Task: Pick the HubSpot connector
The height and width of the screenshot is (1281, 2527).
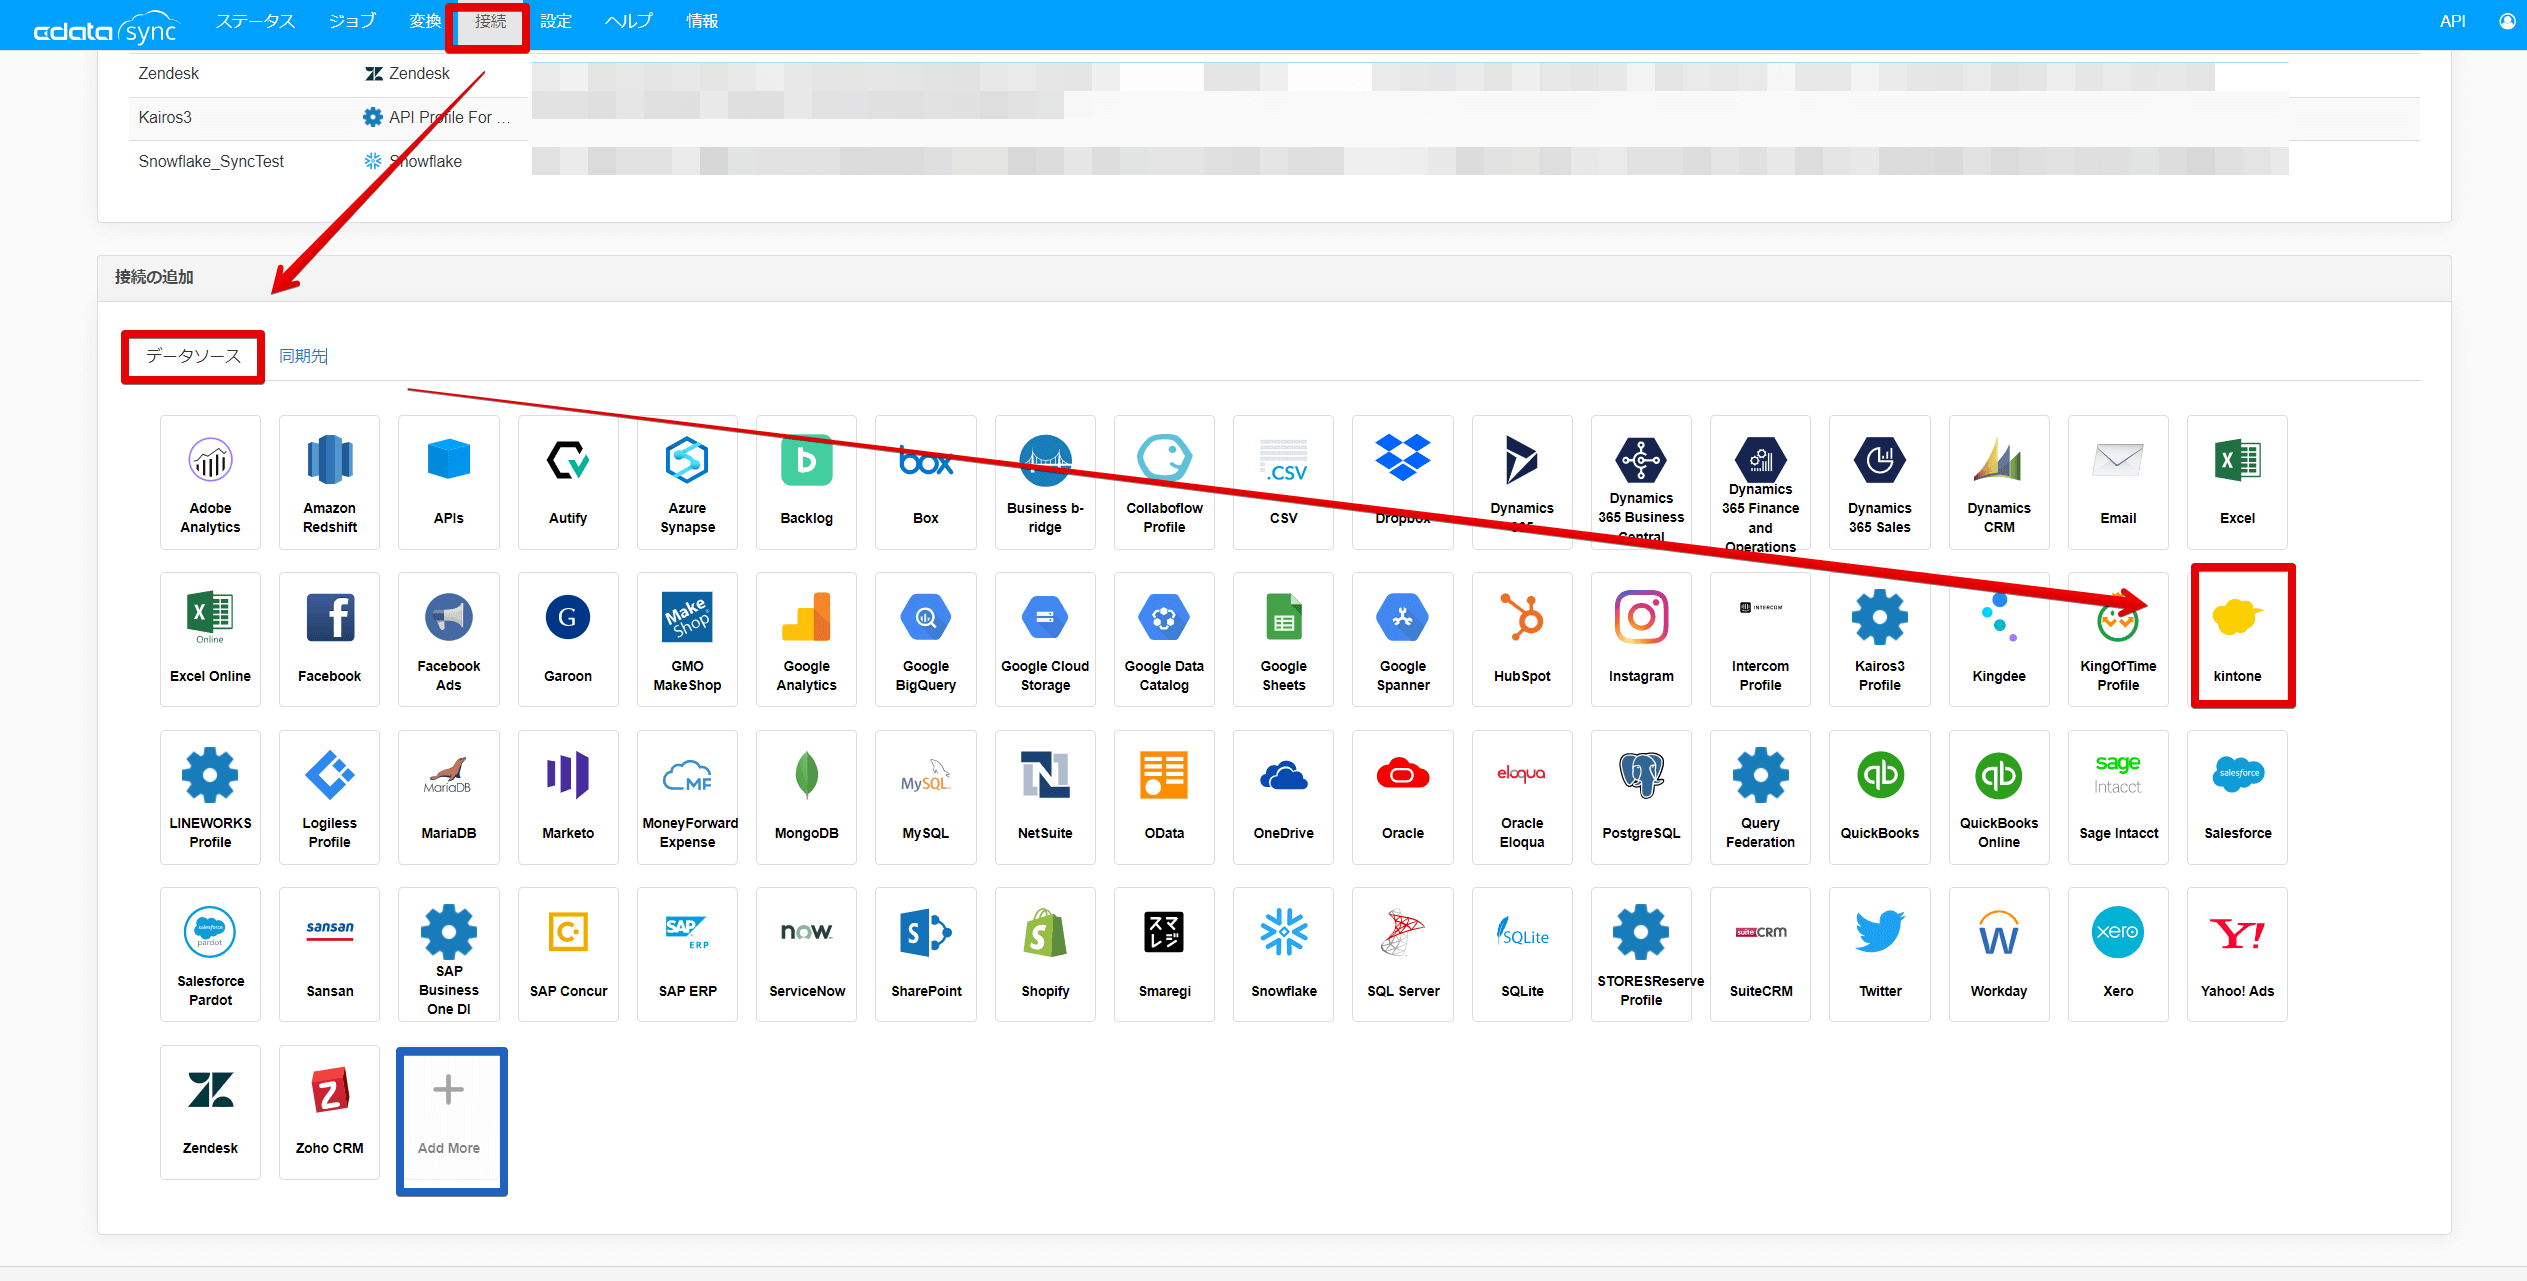Action: click(x=1521, y=638)
